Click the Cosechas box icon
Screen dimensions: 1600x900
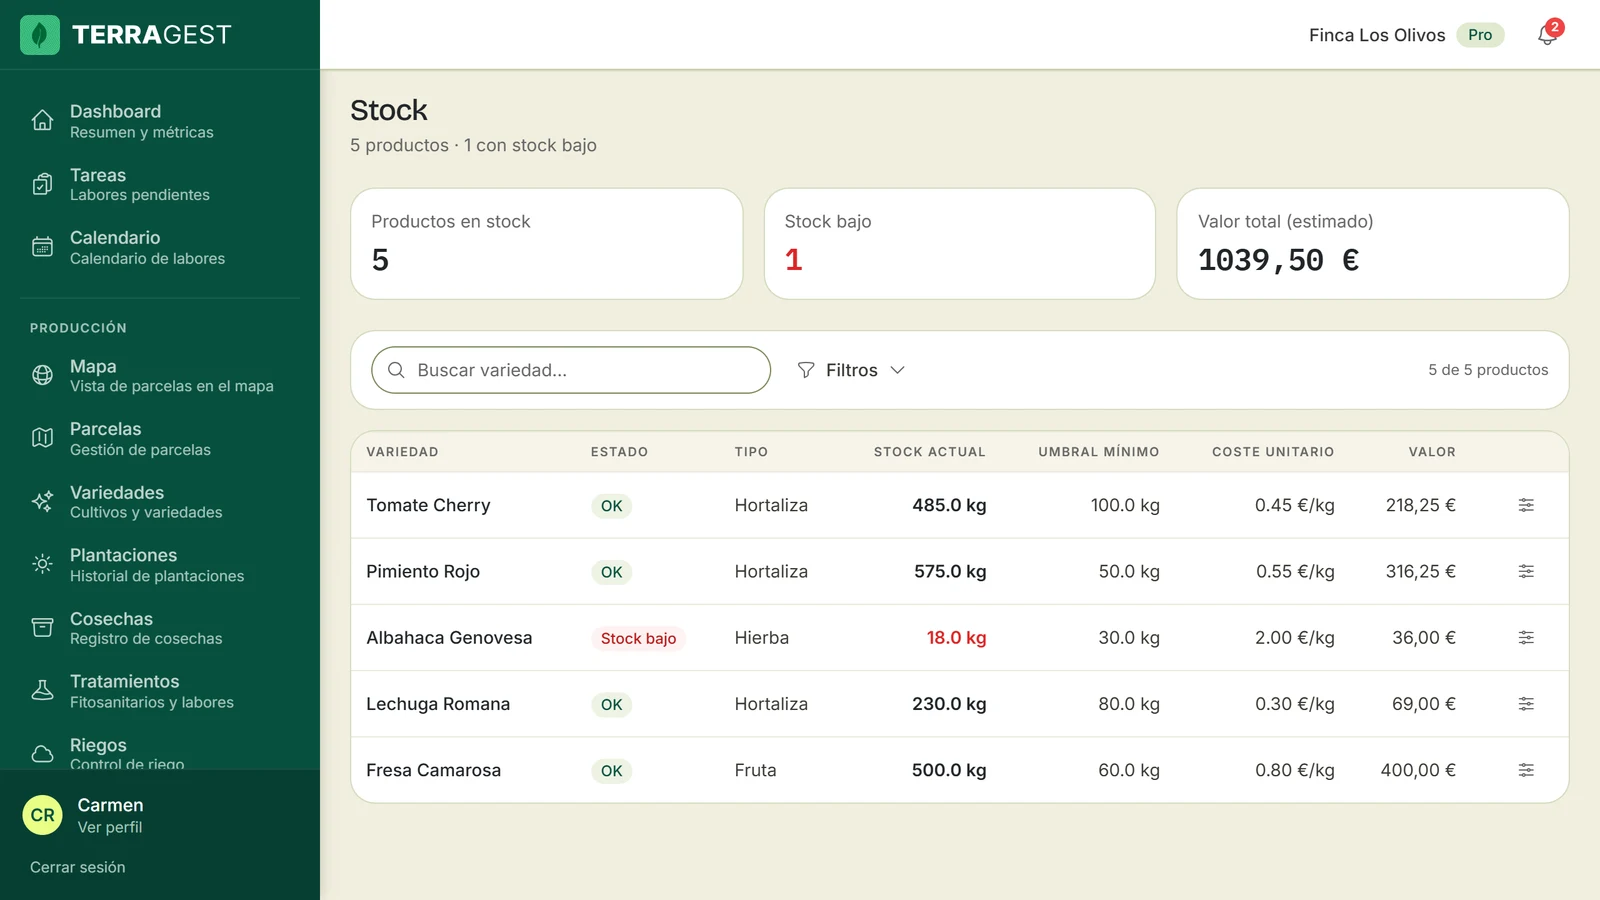tap(42, 628)
